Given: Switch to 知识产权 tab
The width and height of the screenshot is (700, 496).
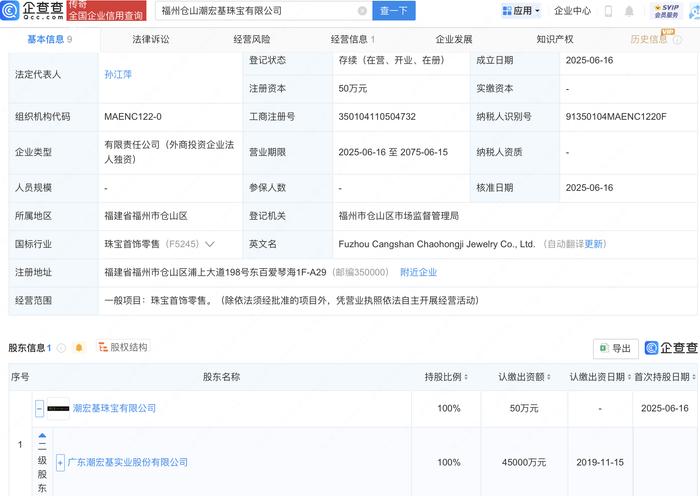Looking at the screenshot, I should [555, 39].
